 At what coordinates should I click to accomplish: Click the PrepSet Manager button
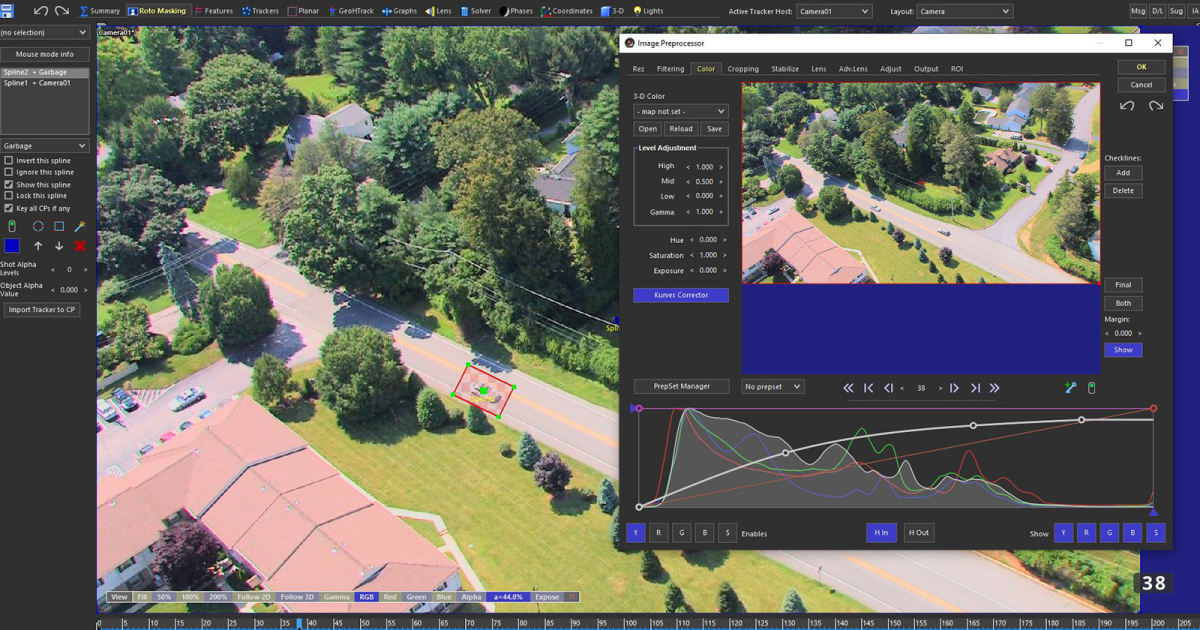tap(681, 386)
